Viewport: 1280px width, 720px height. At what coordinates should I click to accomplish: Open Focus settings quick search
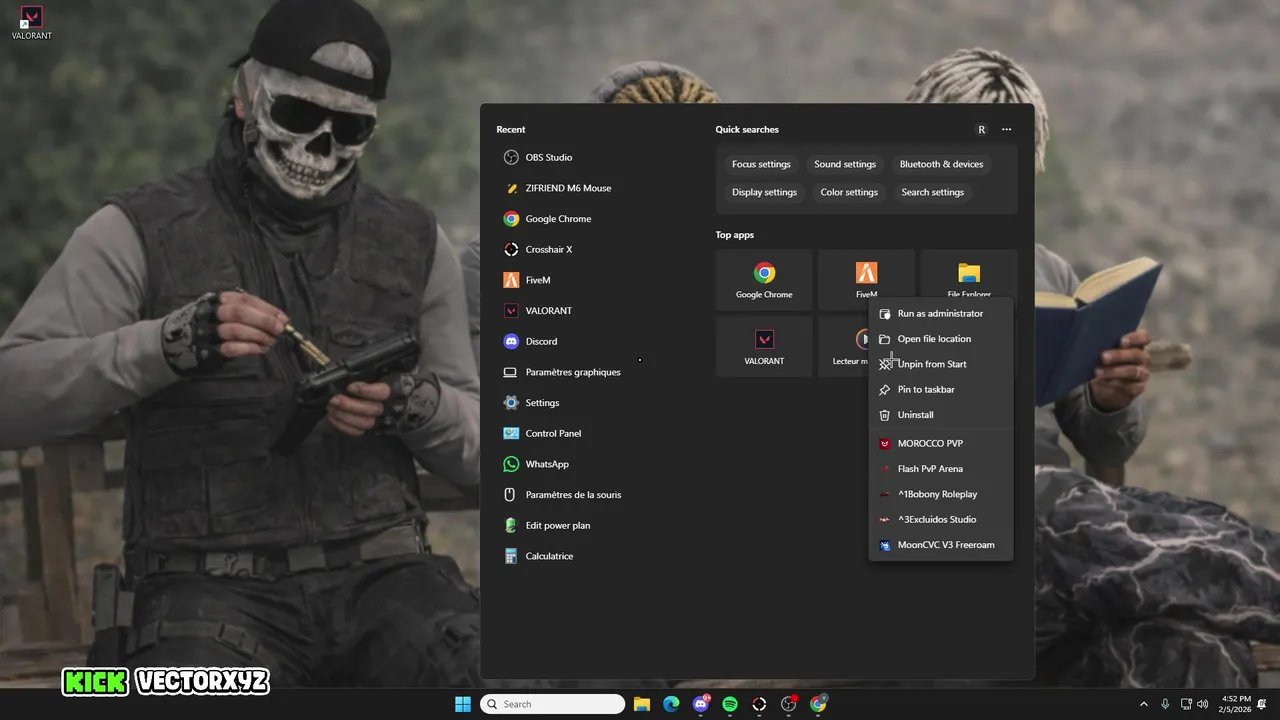click(761, 164)
